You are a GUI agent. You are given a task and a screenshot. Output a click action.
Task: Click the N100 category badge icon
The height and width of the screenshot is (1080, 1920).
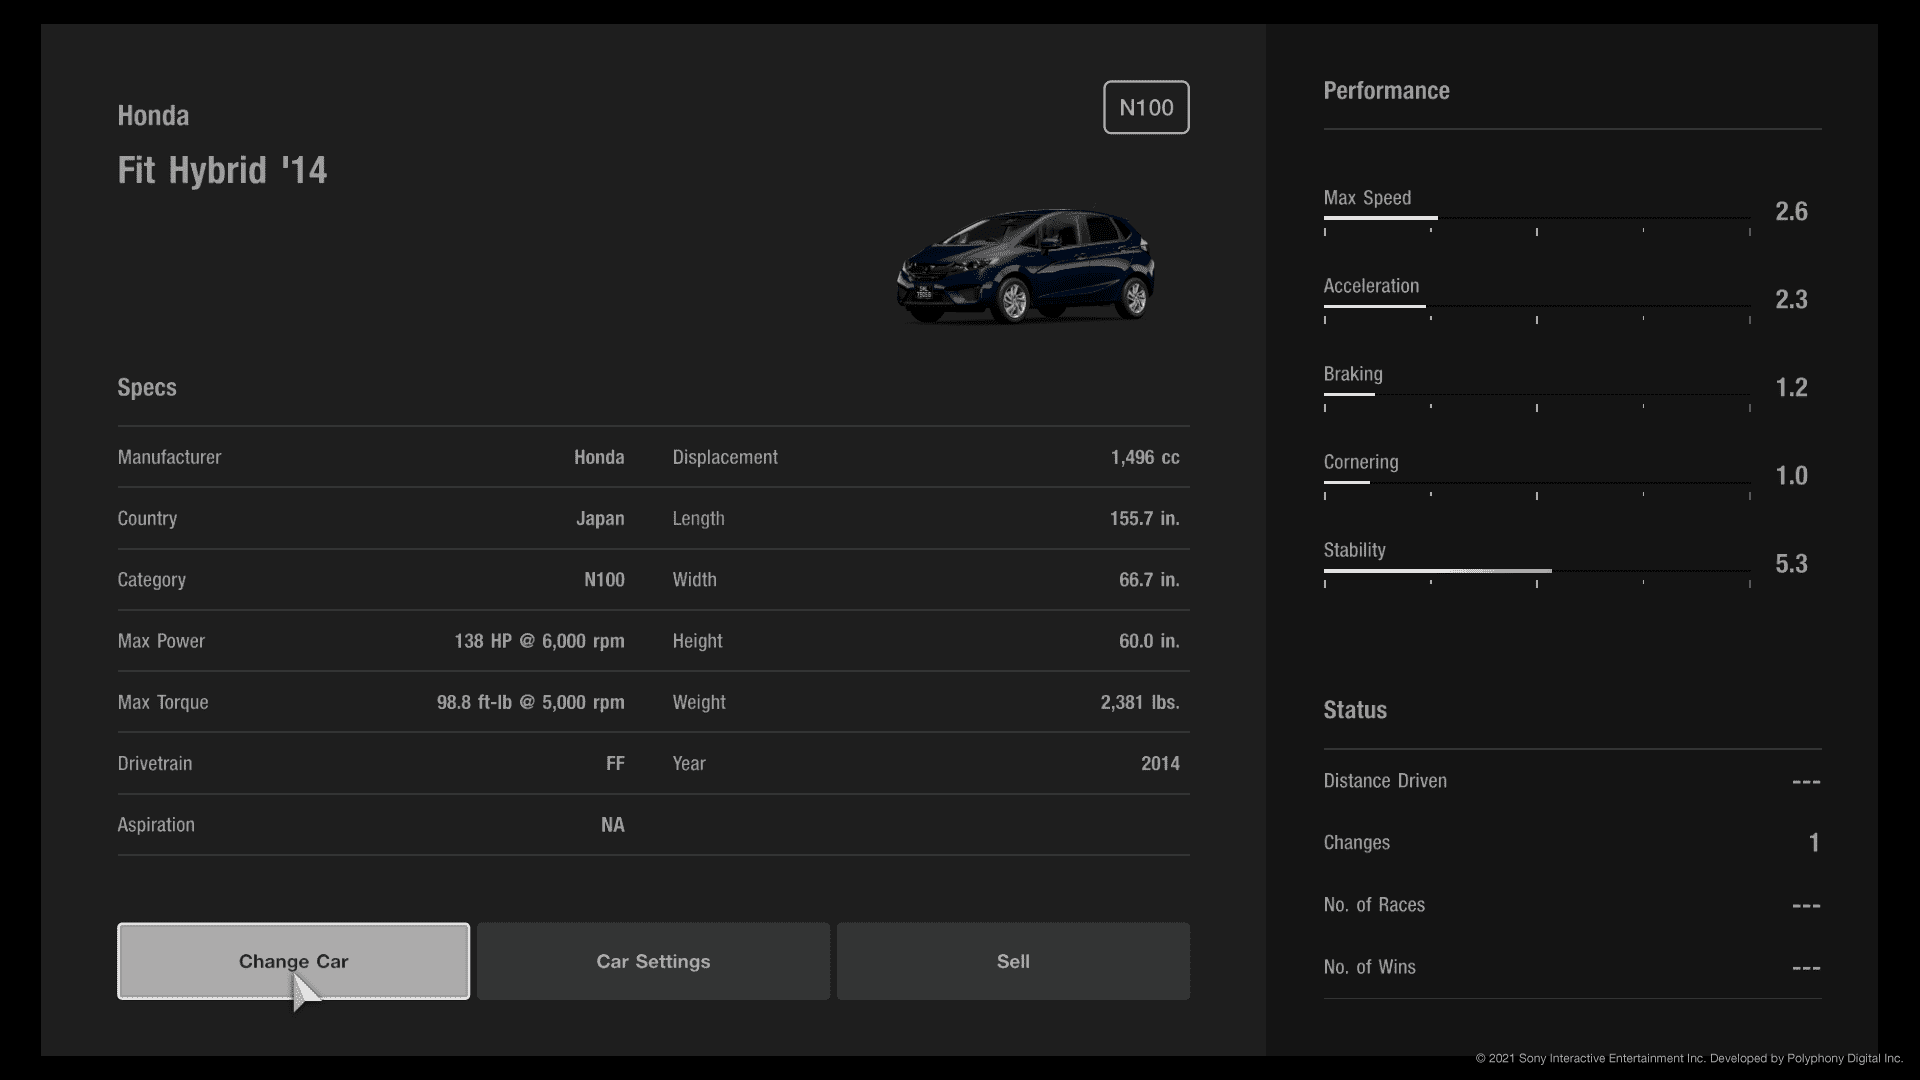1146,107
